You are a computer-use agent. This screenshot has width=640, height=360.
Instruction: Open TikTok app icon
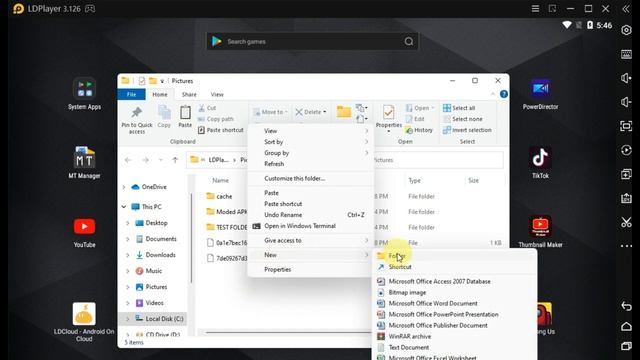(x=540, y=158)
